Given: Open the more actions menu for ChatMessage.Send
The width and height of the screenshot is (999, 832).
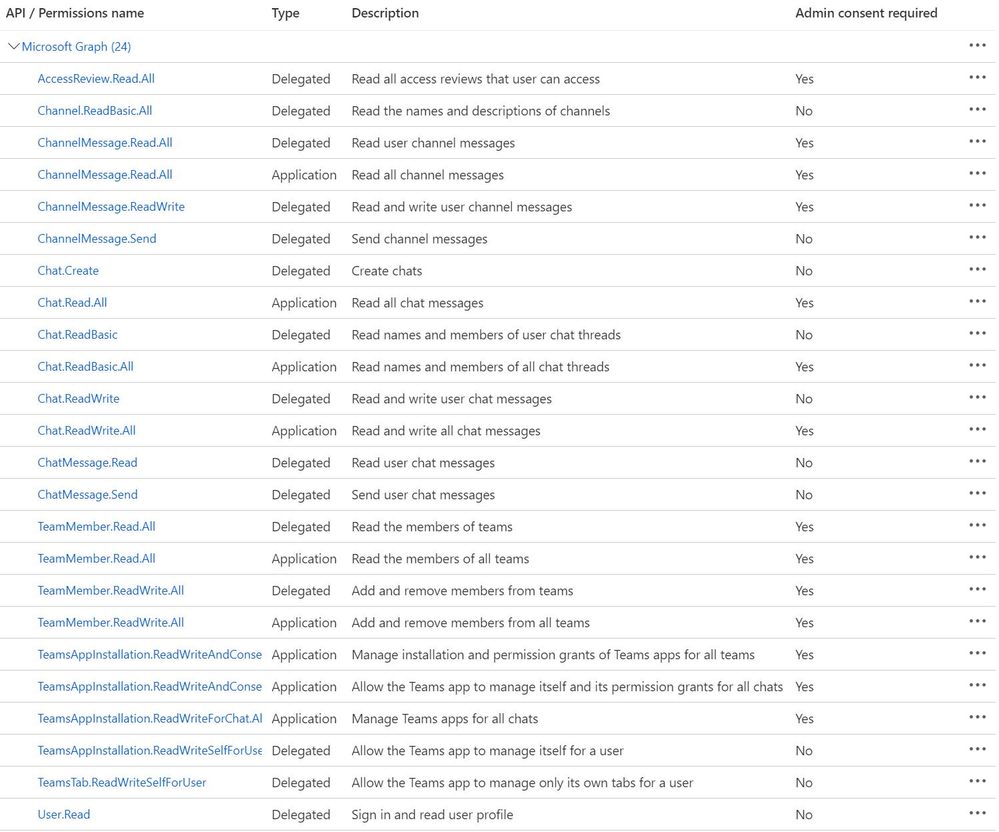Looking at the screenshot, I should pyautogui.click(x=977, y=494).
